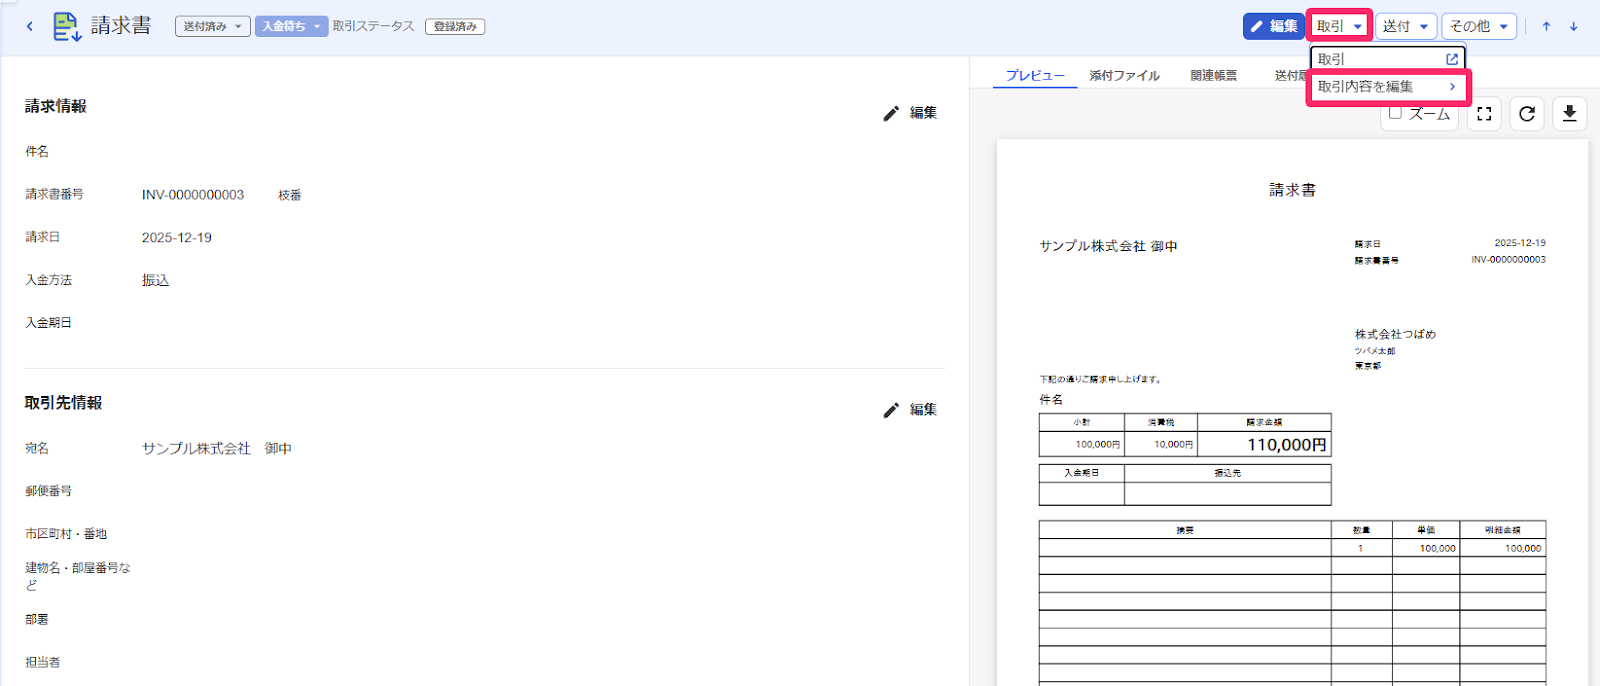This screenshot has width=1600, height=686.
Task: Switch to the プレビュー tab
Action: point(1035,76)
